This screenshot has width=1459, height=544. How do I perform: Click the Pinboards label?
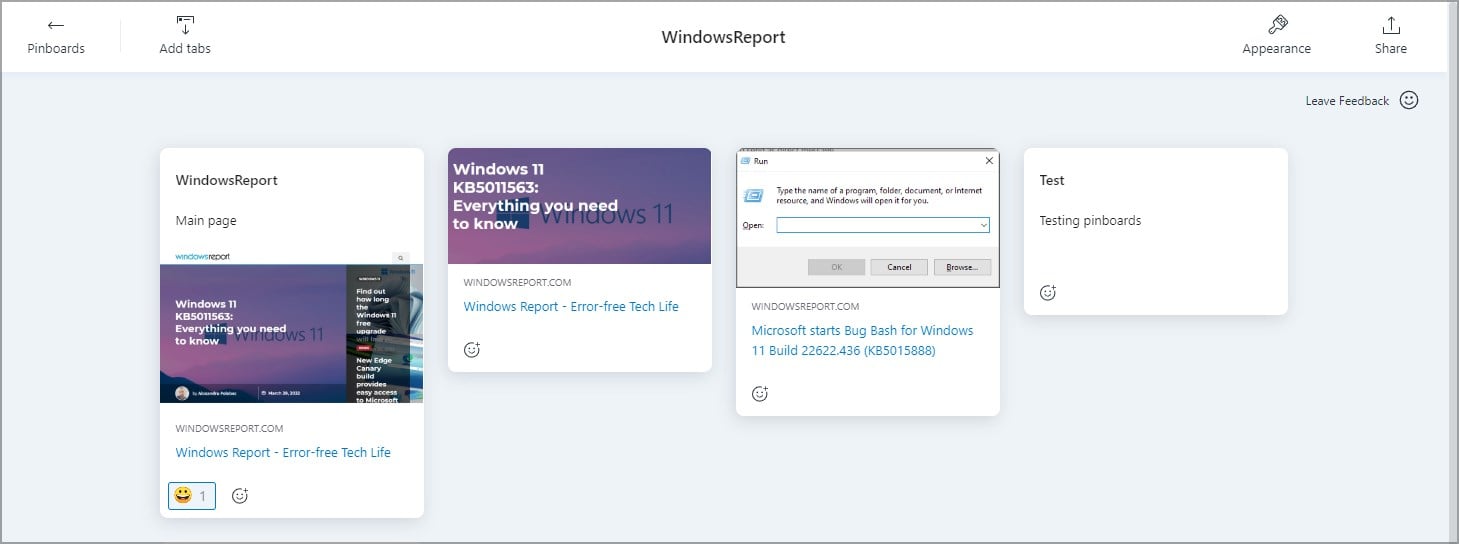(x=56, y=49)
